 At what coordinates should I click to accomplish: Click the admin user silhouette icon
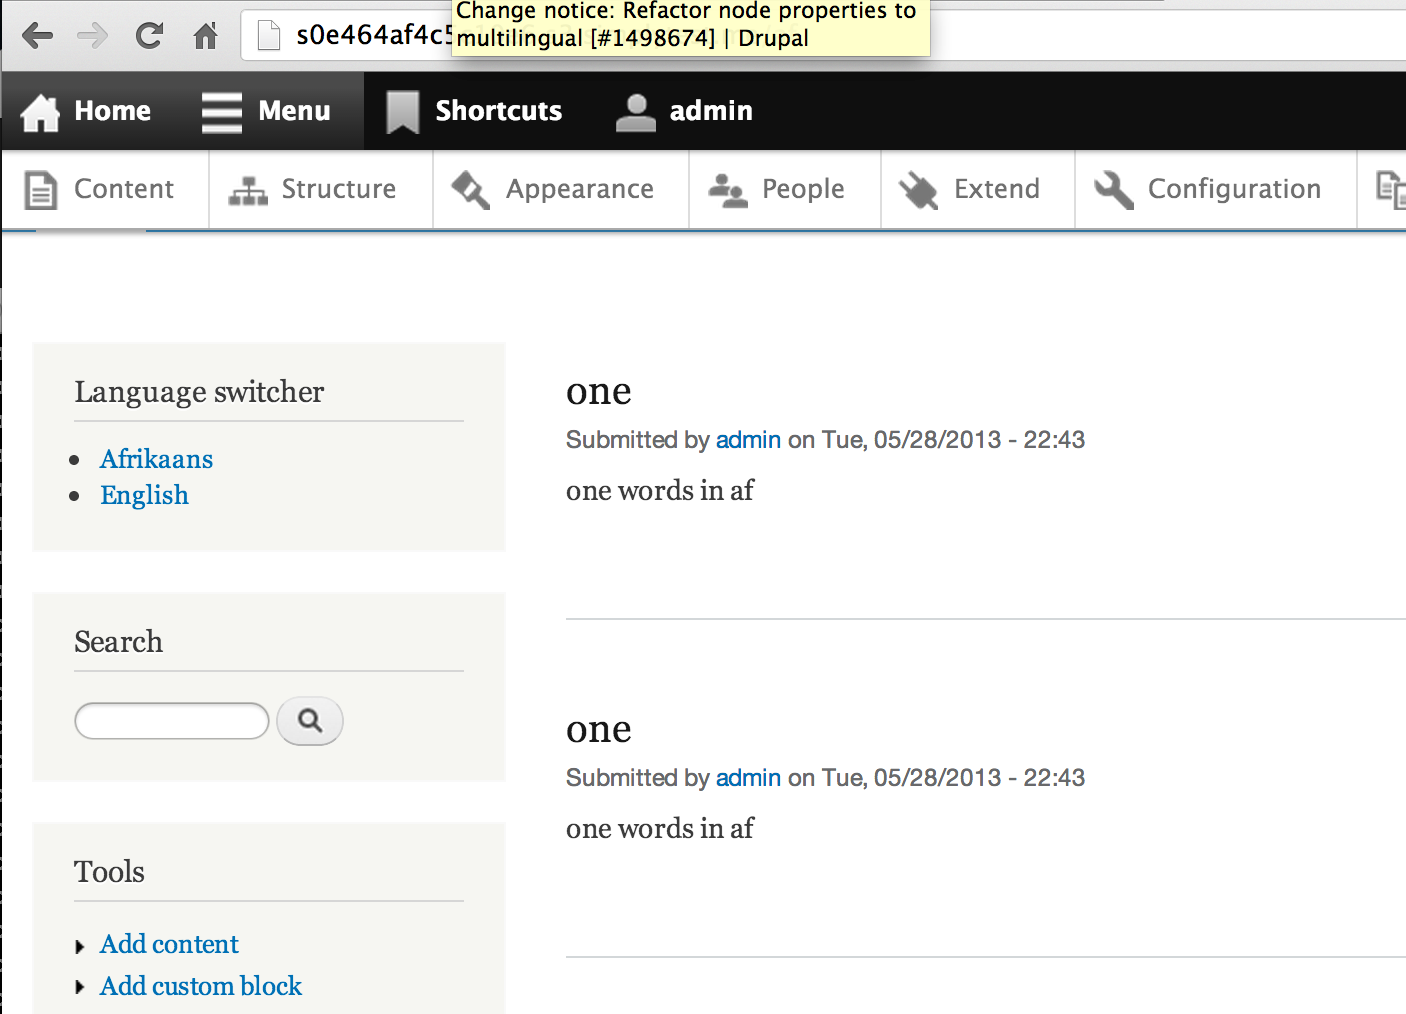(x=636, y=110)
